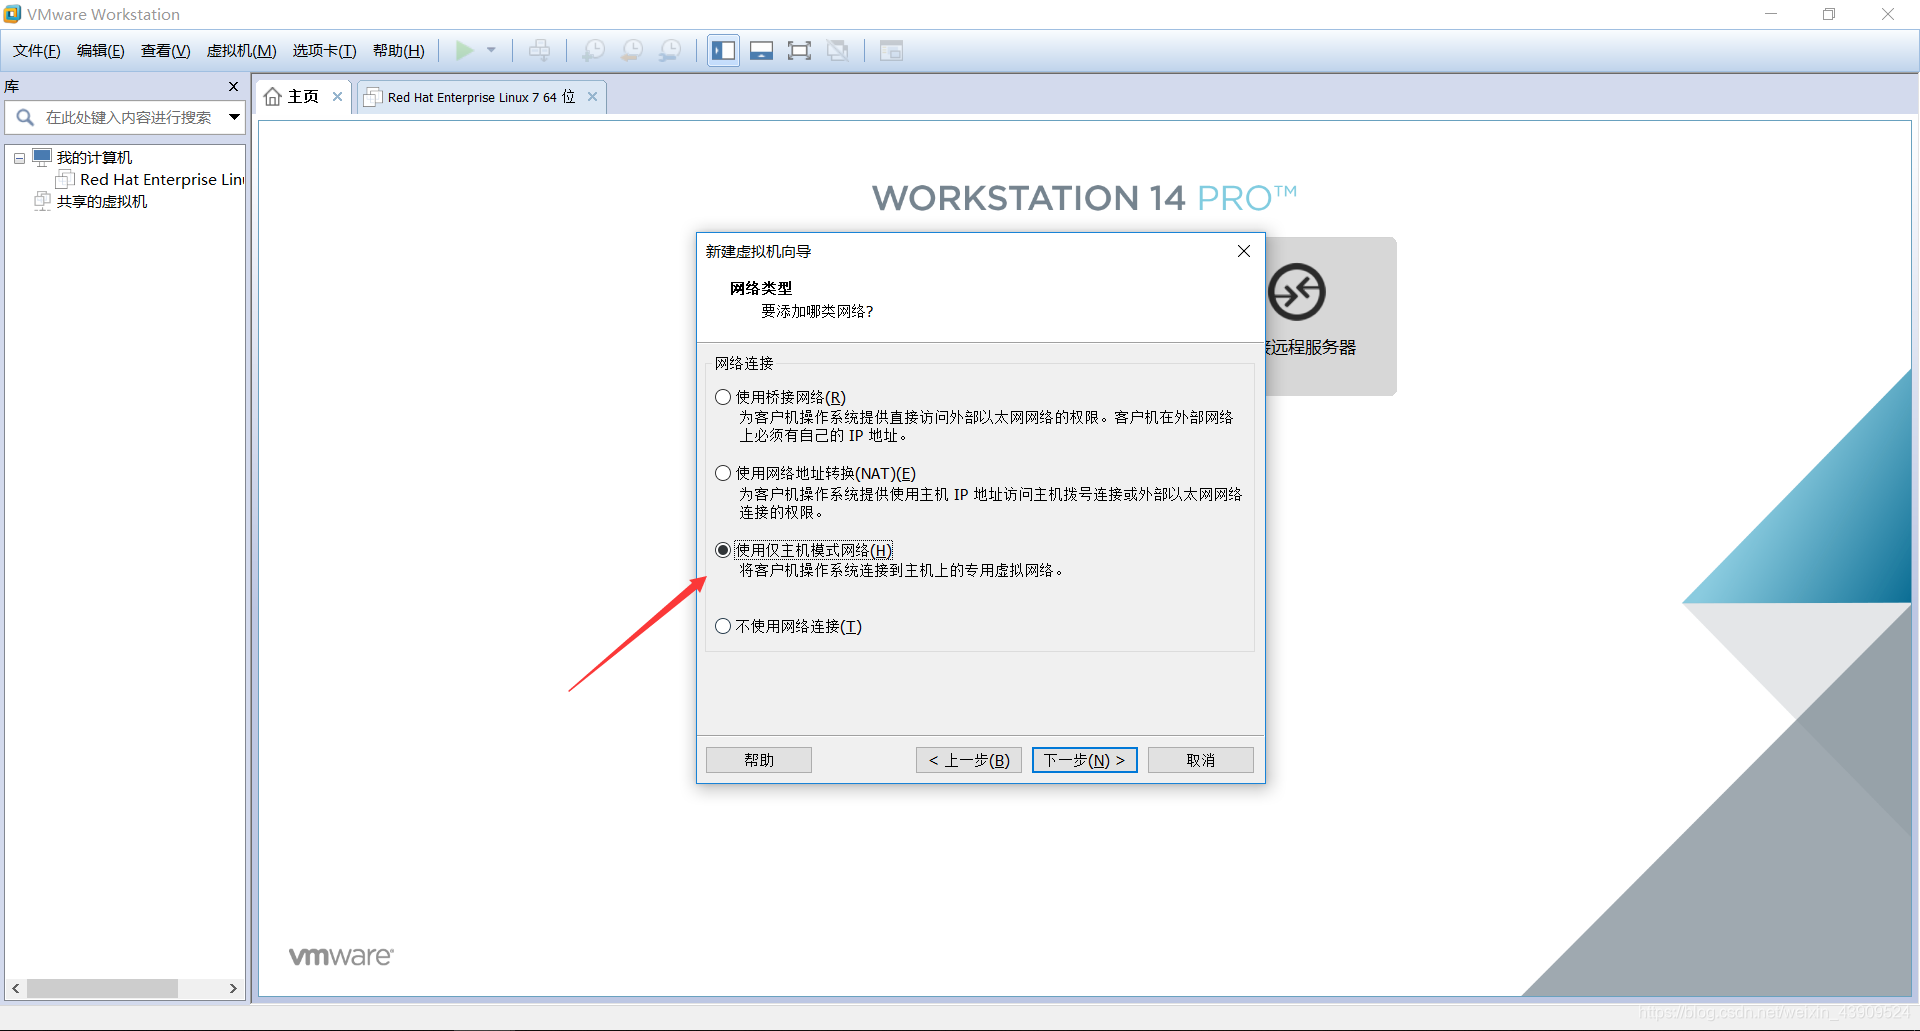The width and height of the screenshot is (1920, 1031).
Task: Select 不使用网络连接(T) radio button
Action: point(723,626)
